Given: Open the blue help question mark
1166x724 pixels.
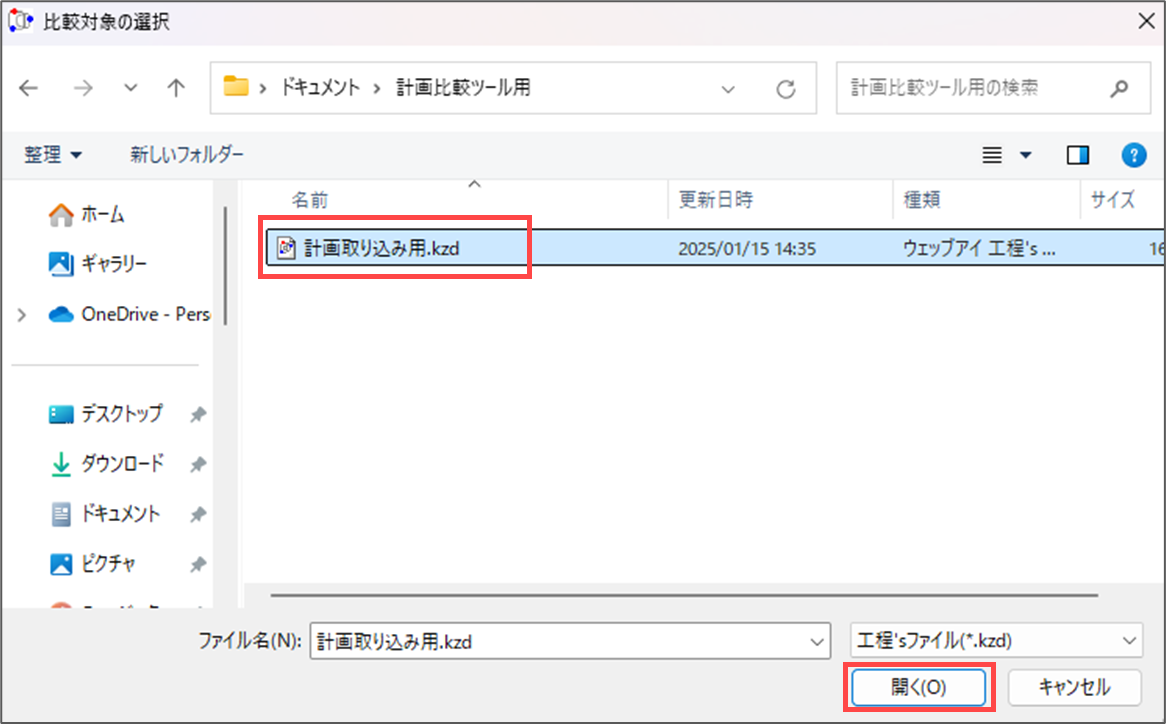Looking at the screenshot, I should coord(1133,155).
